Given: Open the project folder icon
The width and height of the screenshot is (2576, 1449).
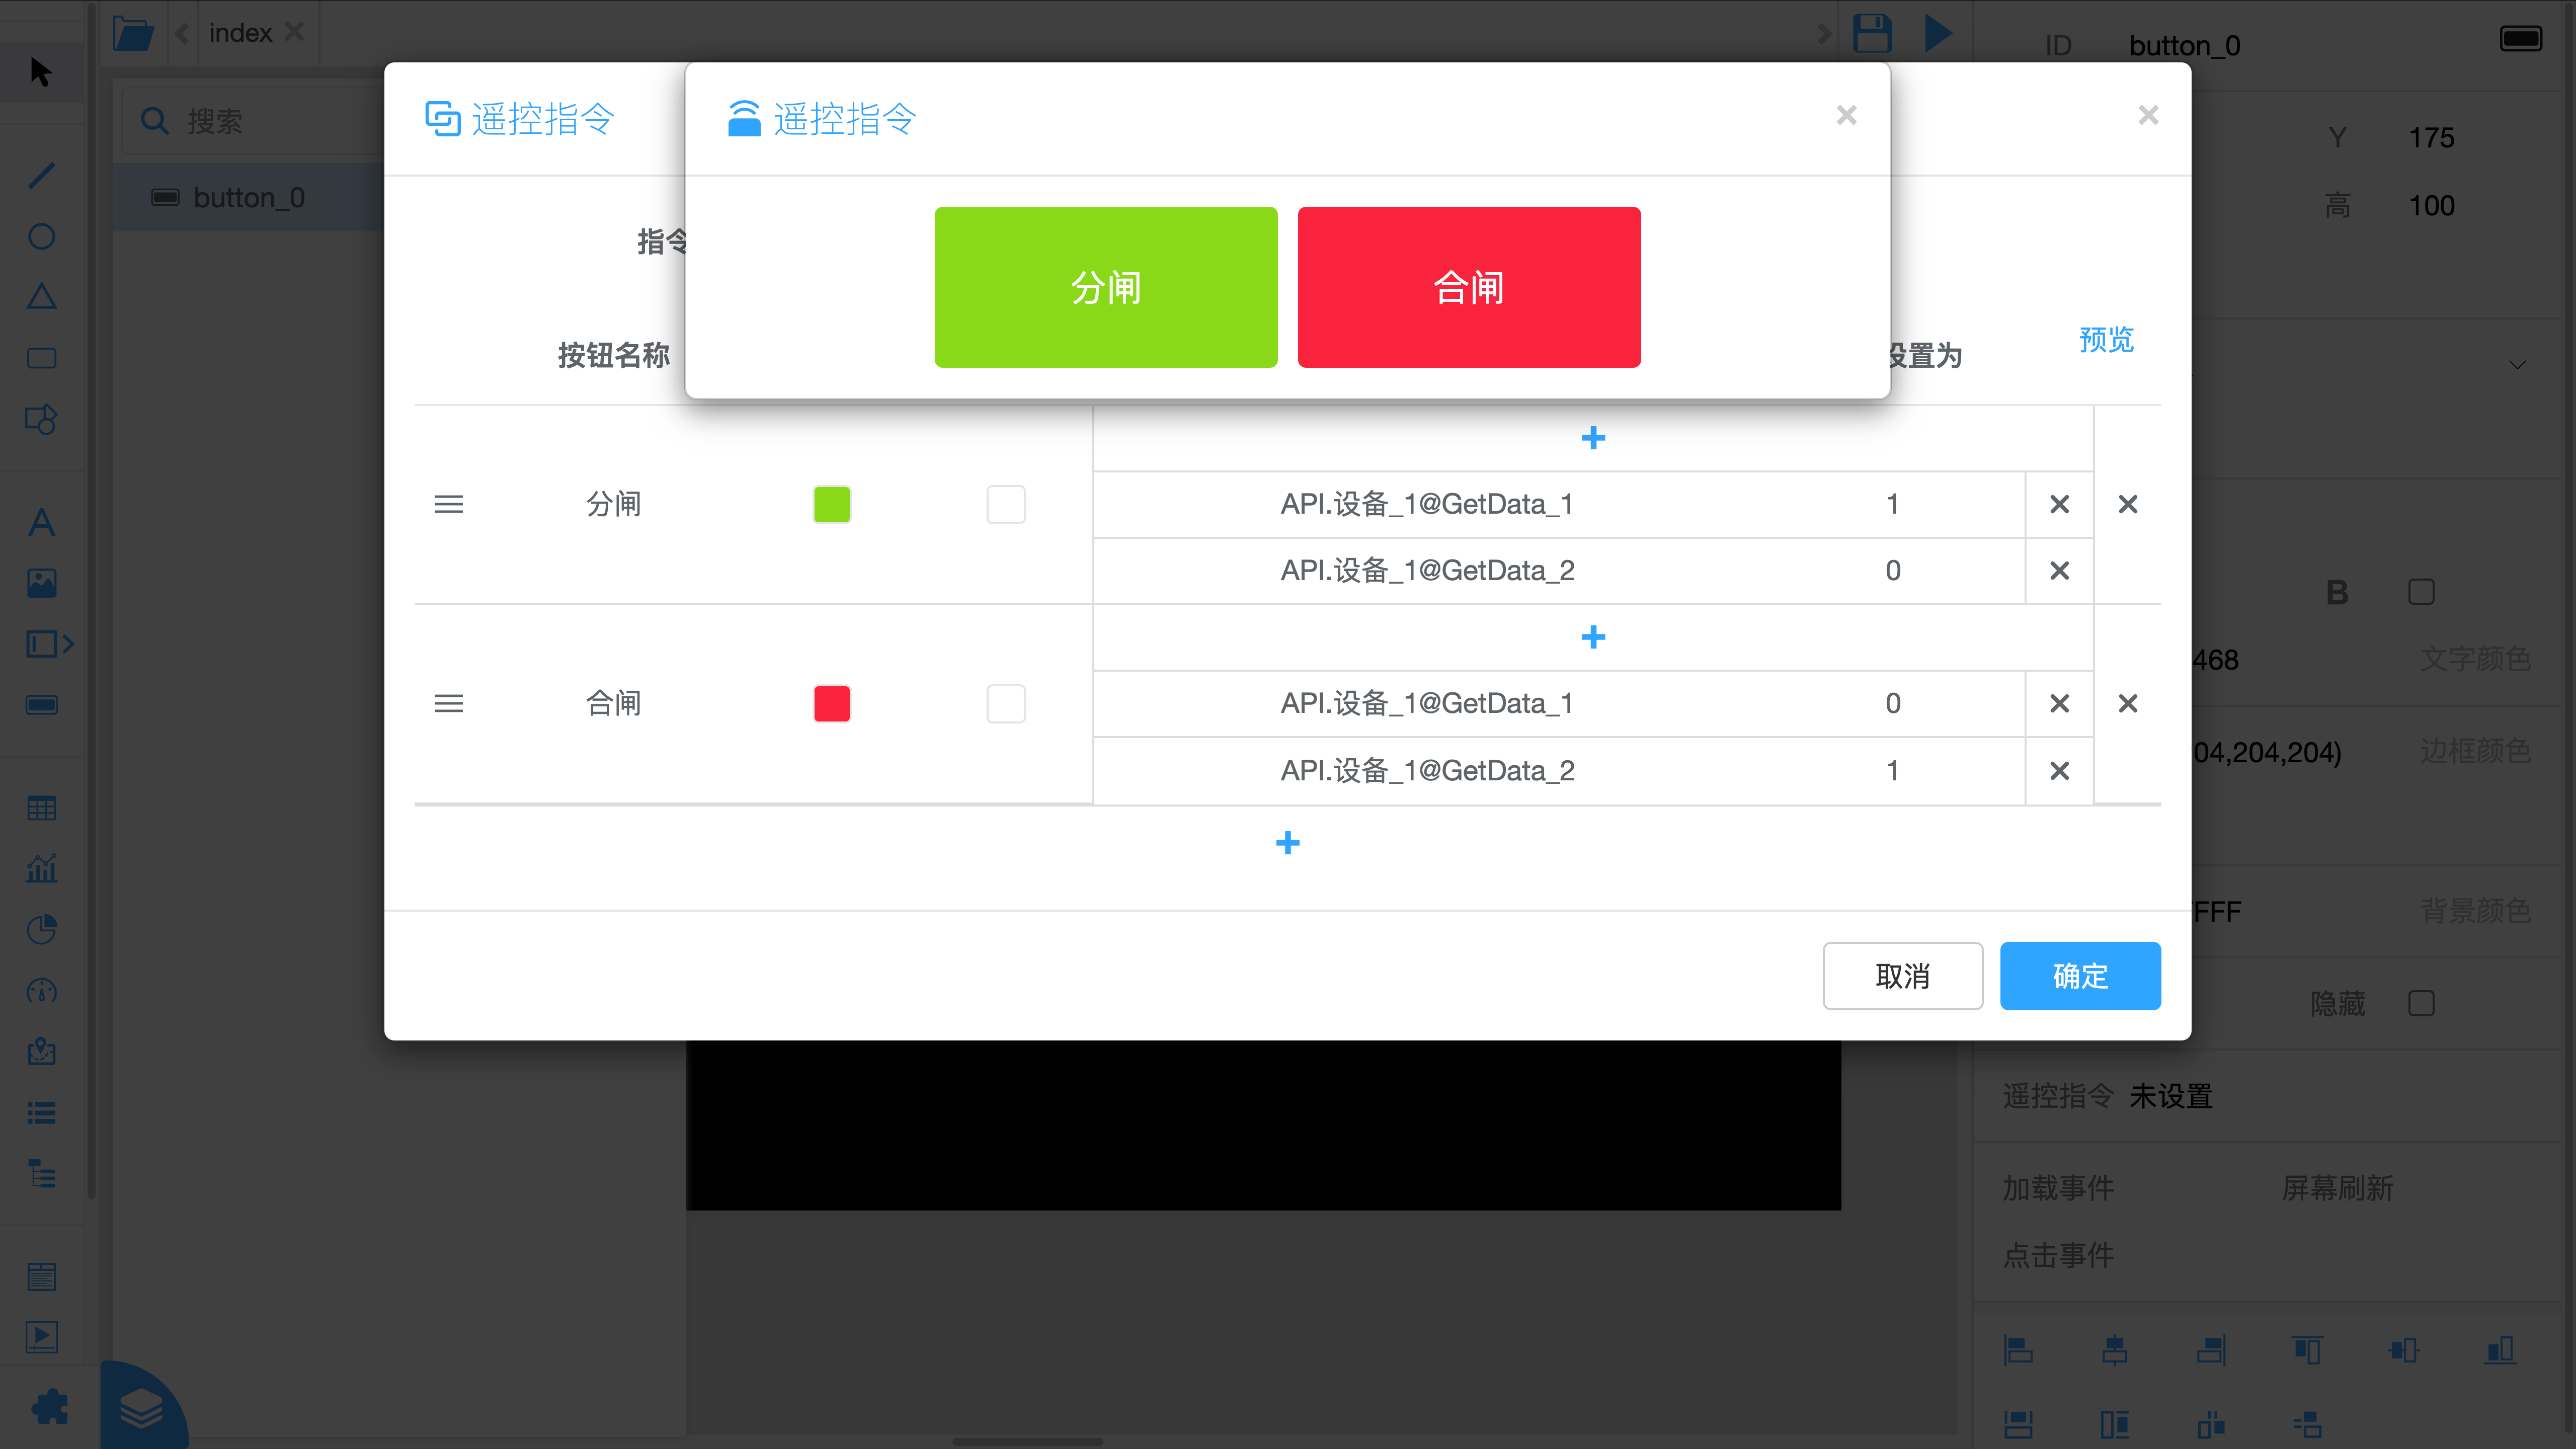Looking at the screenshot, I should (132, 33).
